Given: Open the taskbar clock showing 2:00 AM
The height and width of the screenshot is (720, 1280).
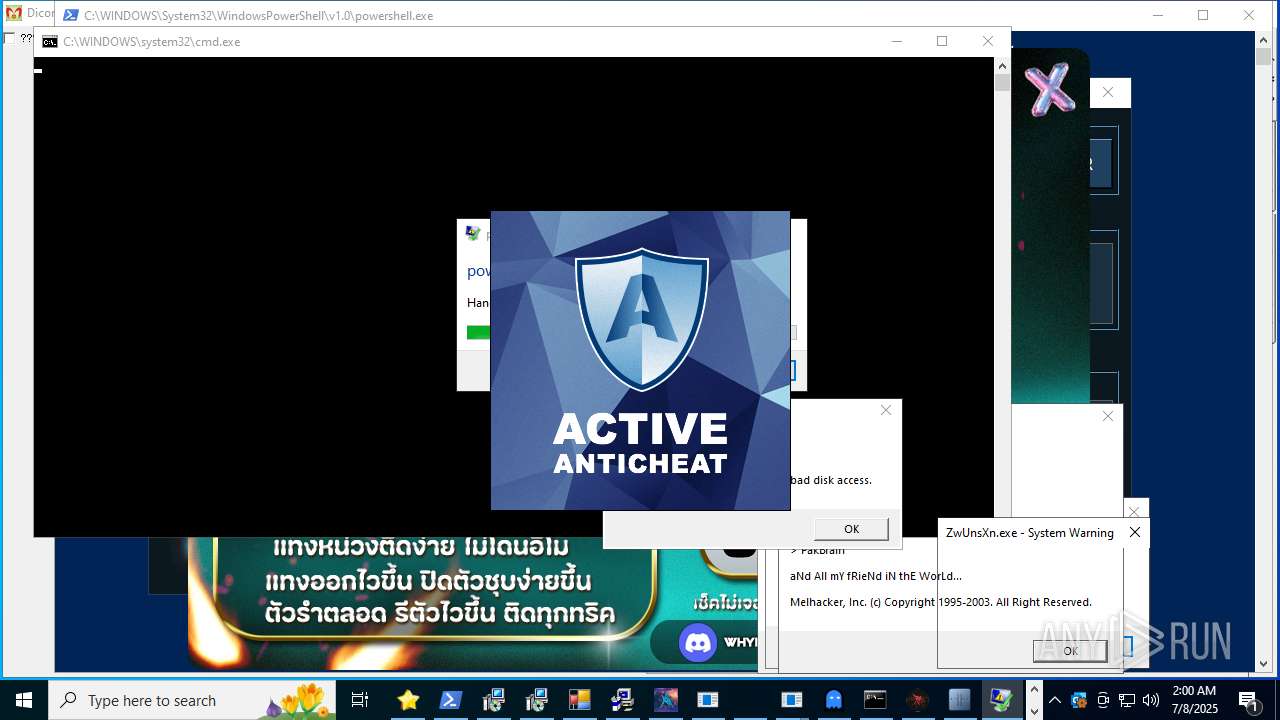Looking at the screenshot, I should 1194,700.
